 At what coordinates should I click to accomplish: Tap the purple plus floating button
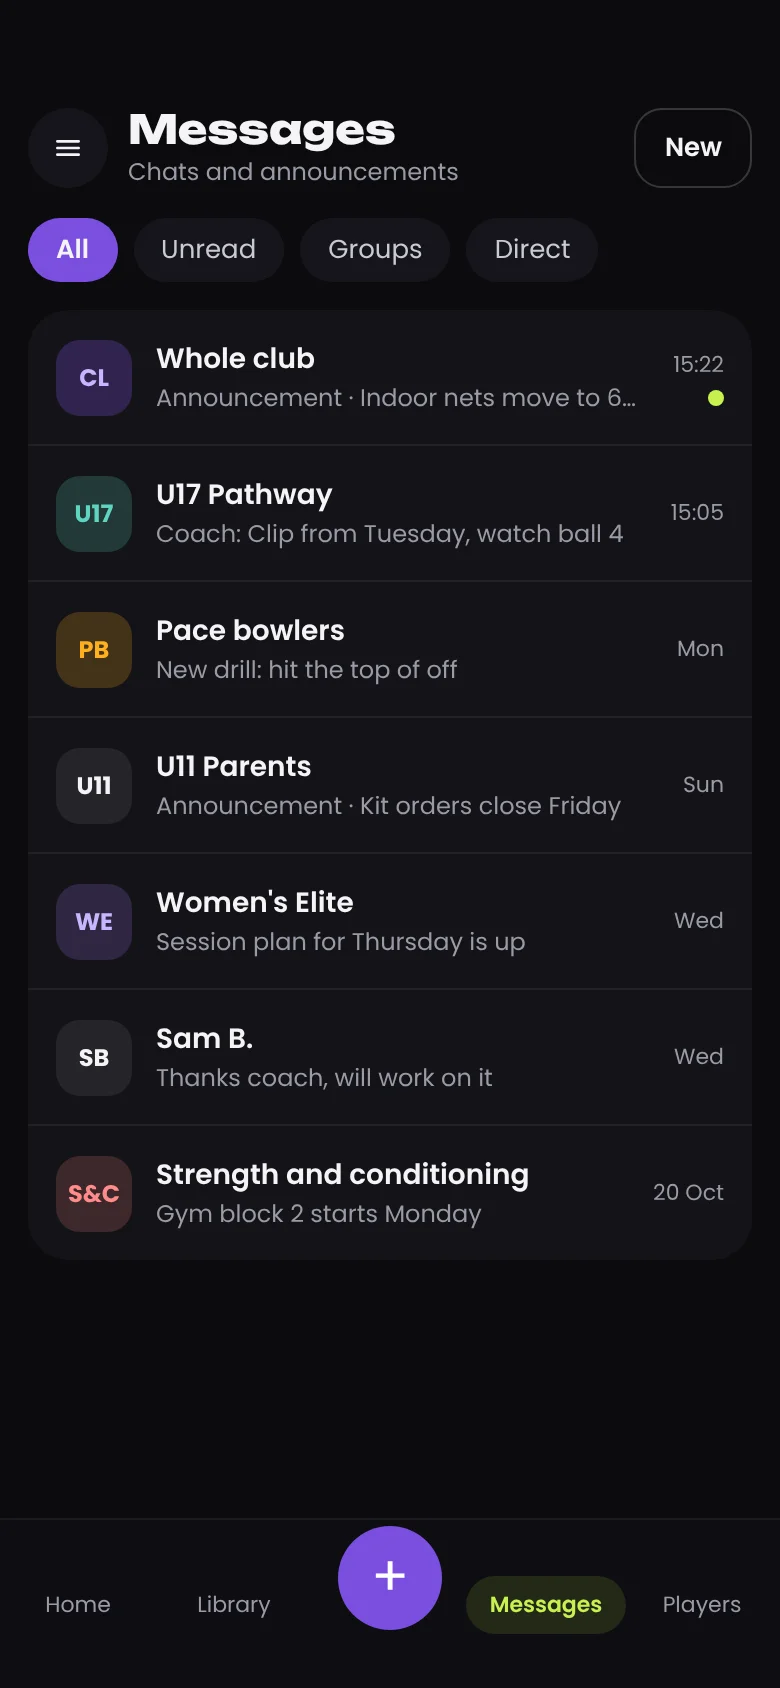coord(390,1577)
